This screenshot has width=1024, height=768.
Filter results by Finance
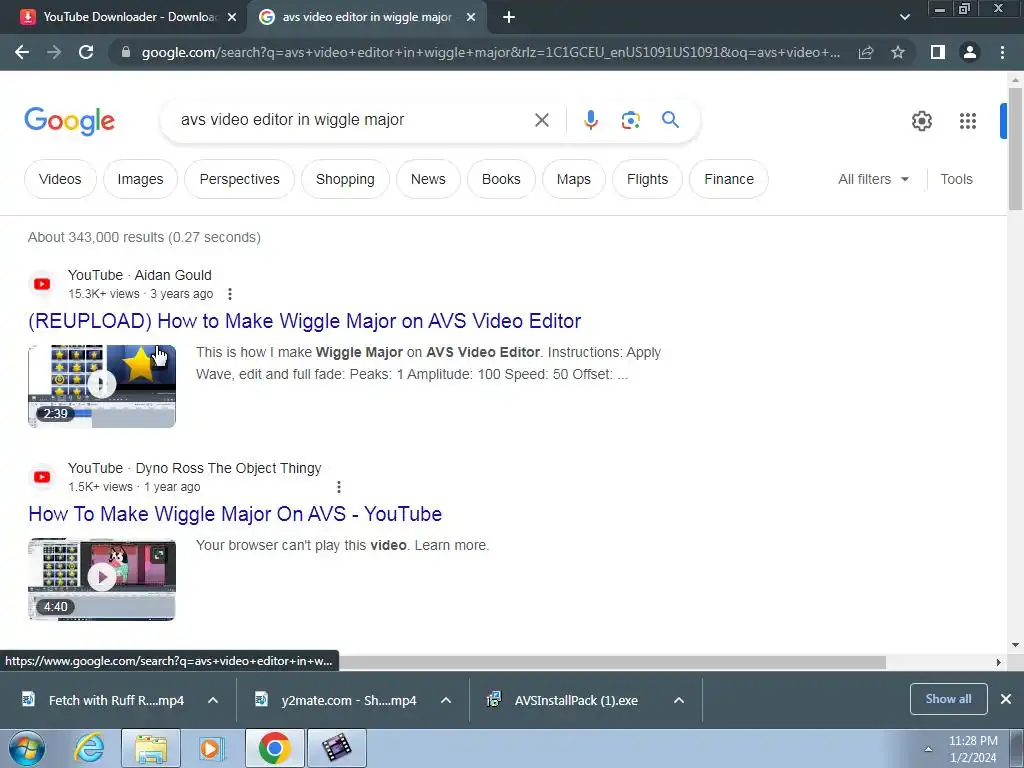tap(729, 179)
